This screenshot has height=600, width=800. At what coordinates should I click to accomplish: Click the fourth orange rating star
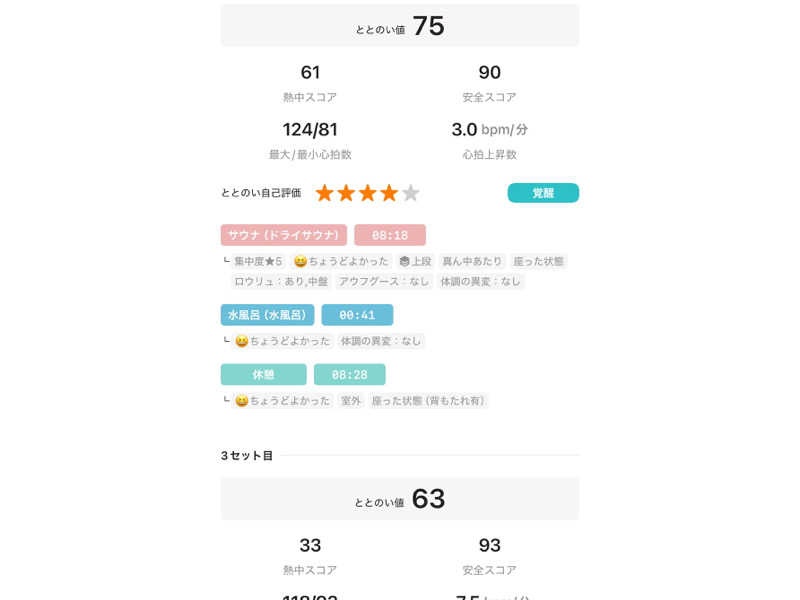coord(389,193)
